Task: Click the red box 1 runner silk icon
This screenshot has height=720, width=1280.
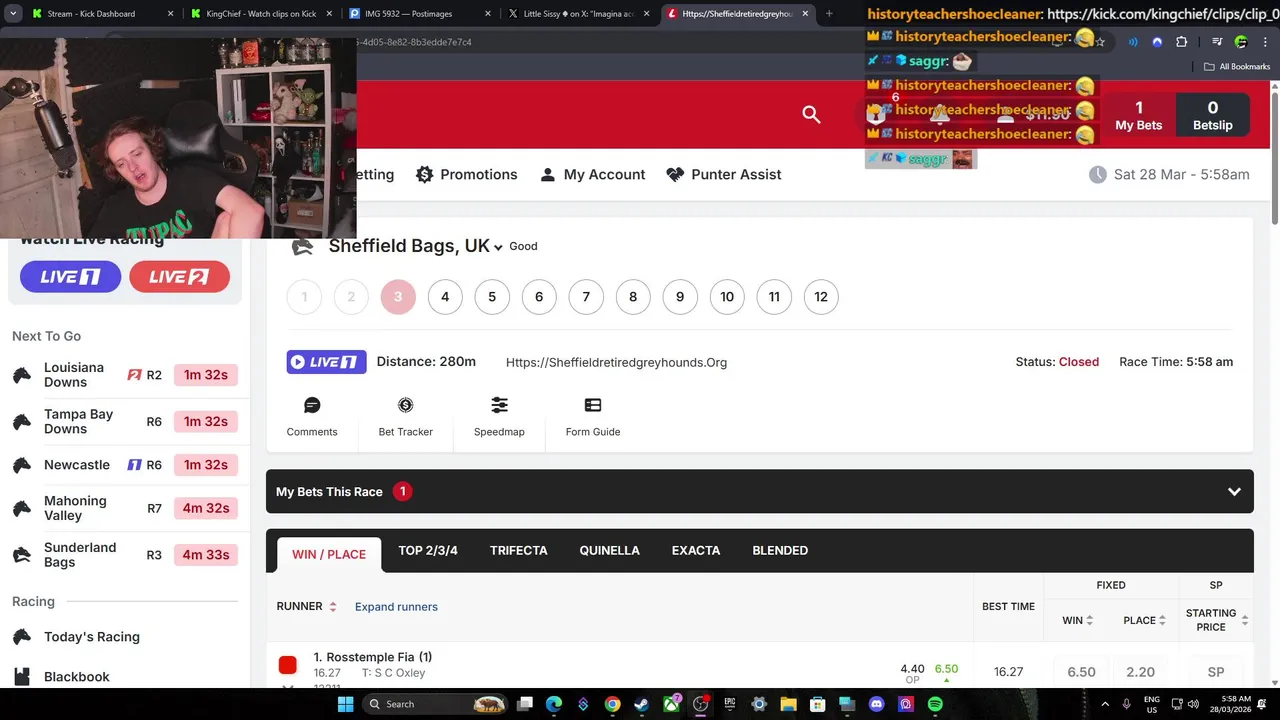Action: pyautogui.click(x=288, y=665)
